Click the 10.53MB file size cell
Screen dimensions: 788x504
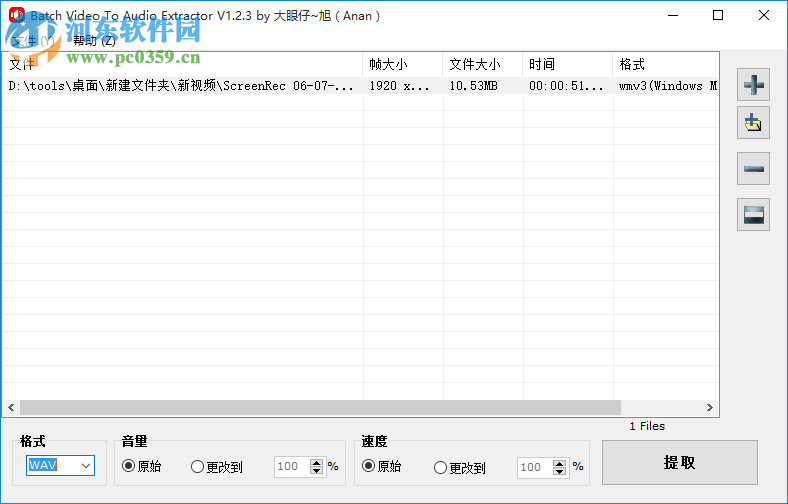473,86
